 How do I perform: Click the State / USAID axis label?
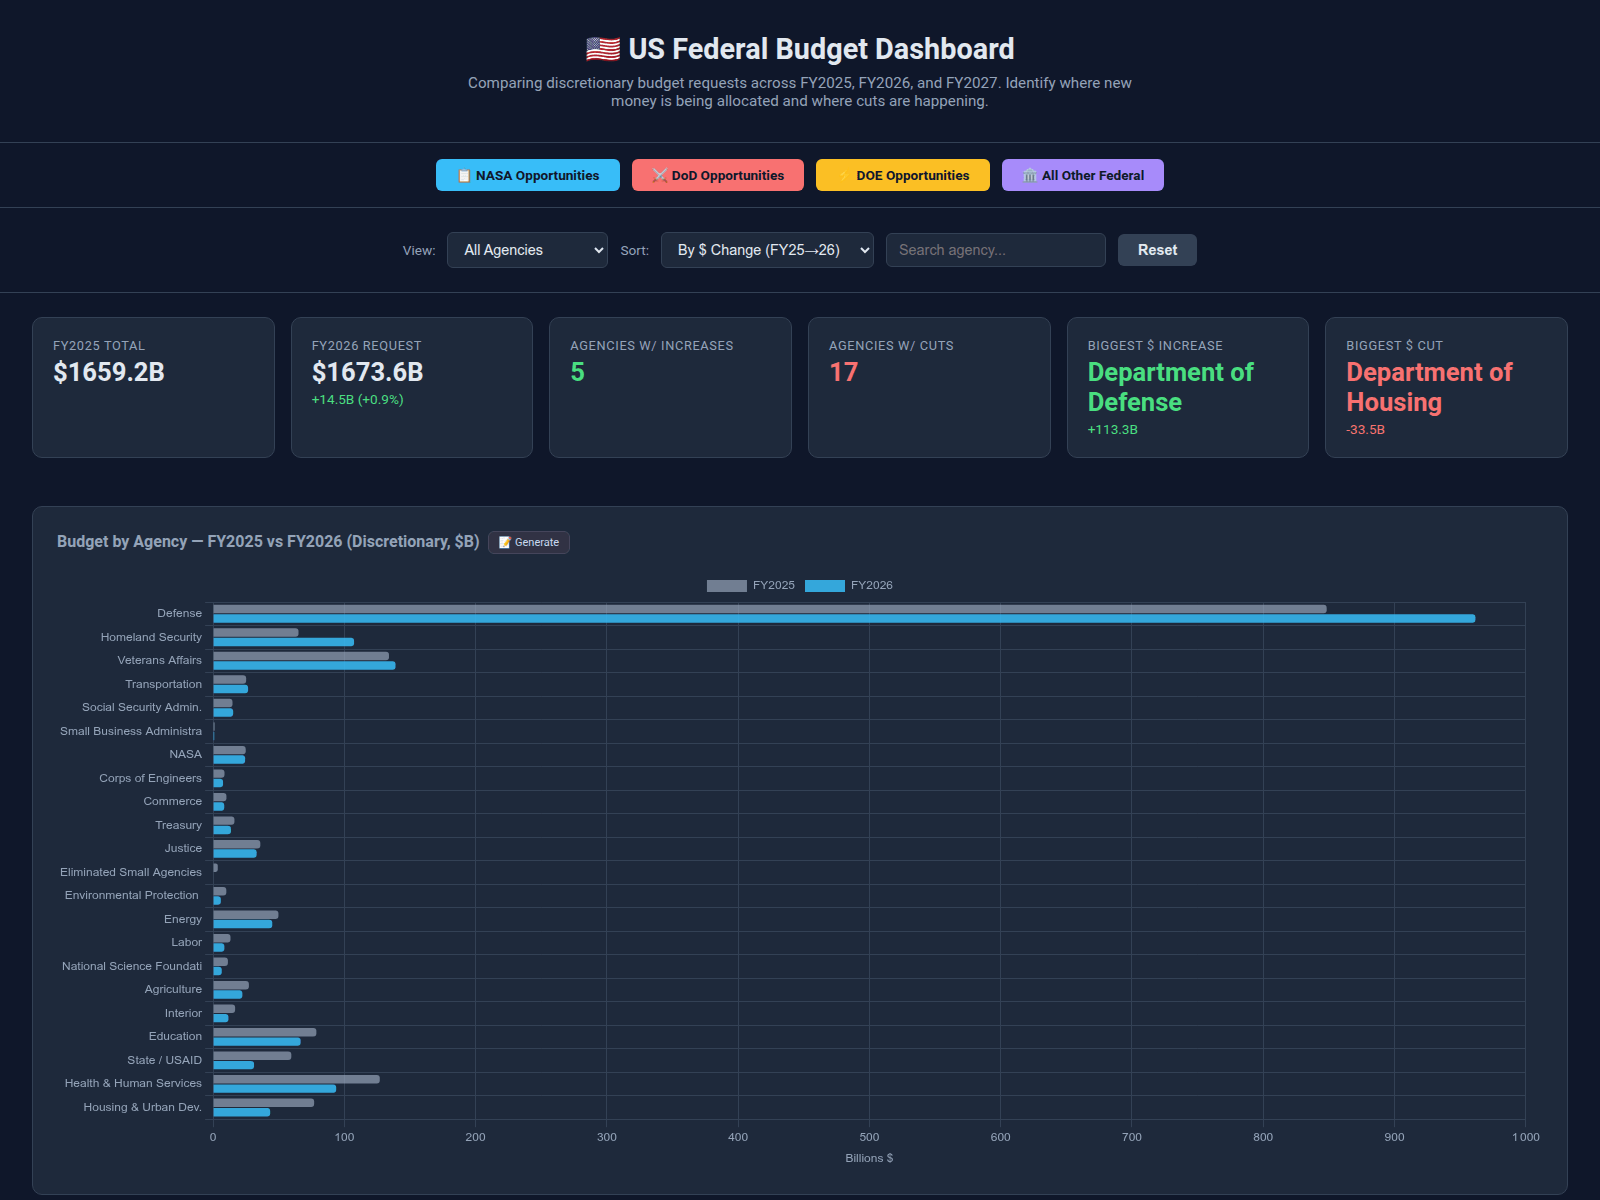[164, 1060]
